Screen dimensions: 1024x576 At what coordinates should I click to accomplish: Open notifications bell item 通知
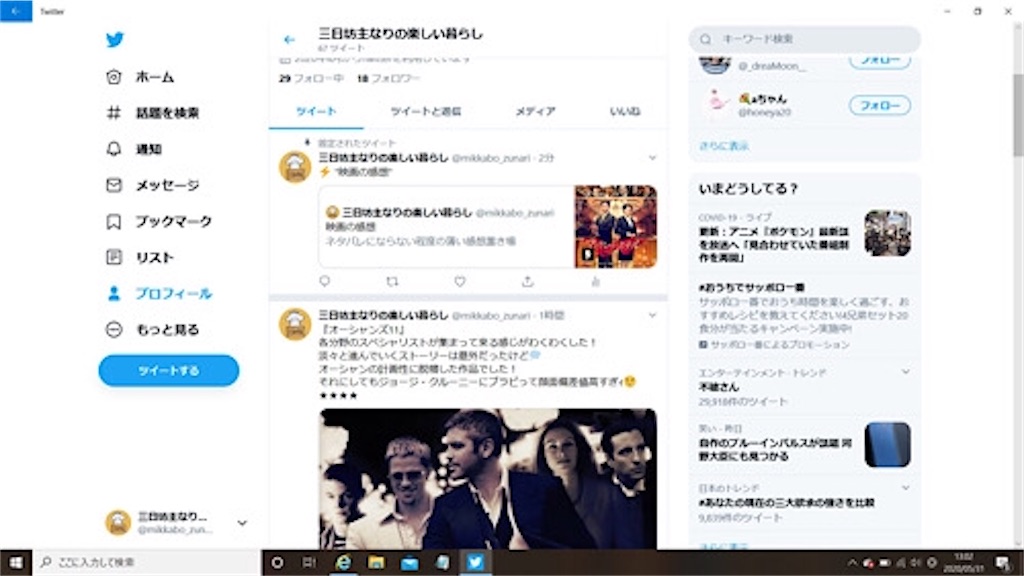click(134, 149)
